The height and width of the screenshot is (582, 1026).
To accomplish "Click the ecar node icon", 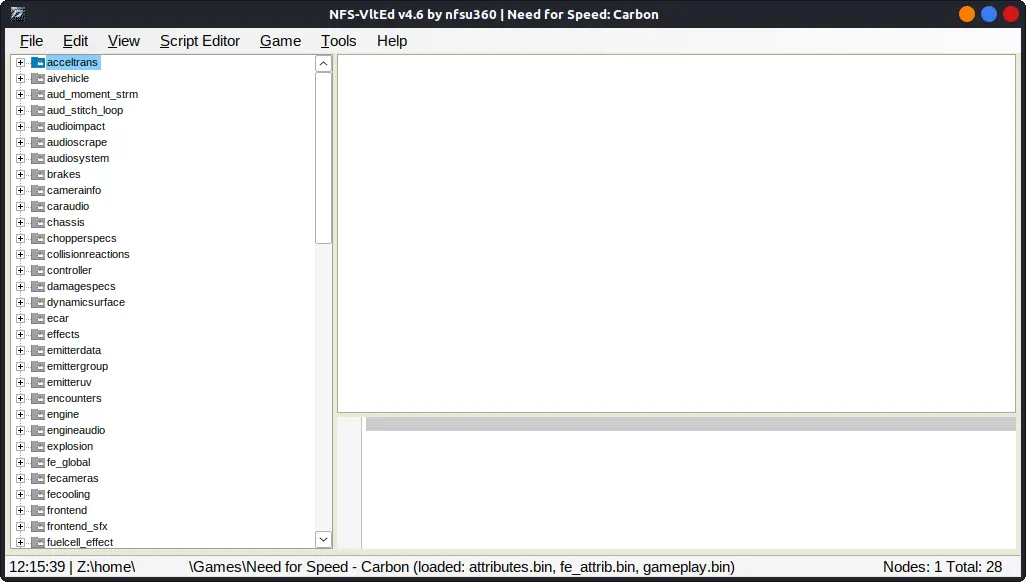I will [x=38, y=318].
